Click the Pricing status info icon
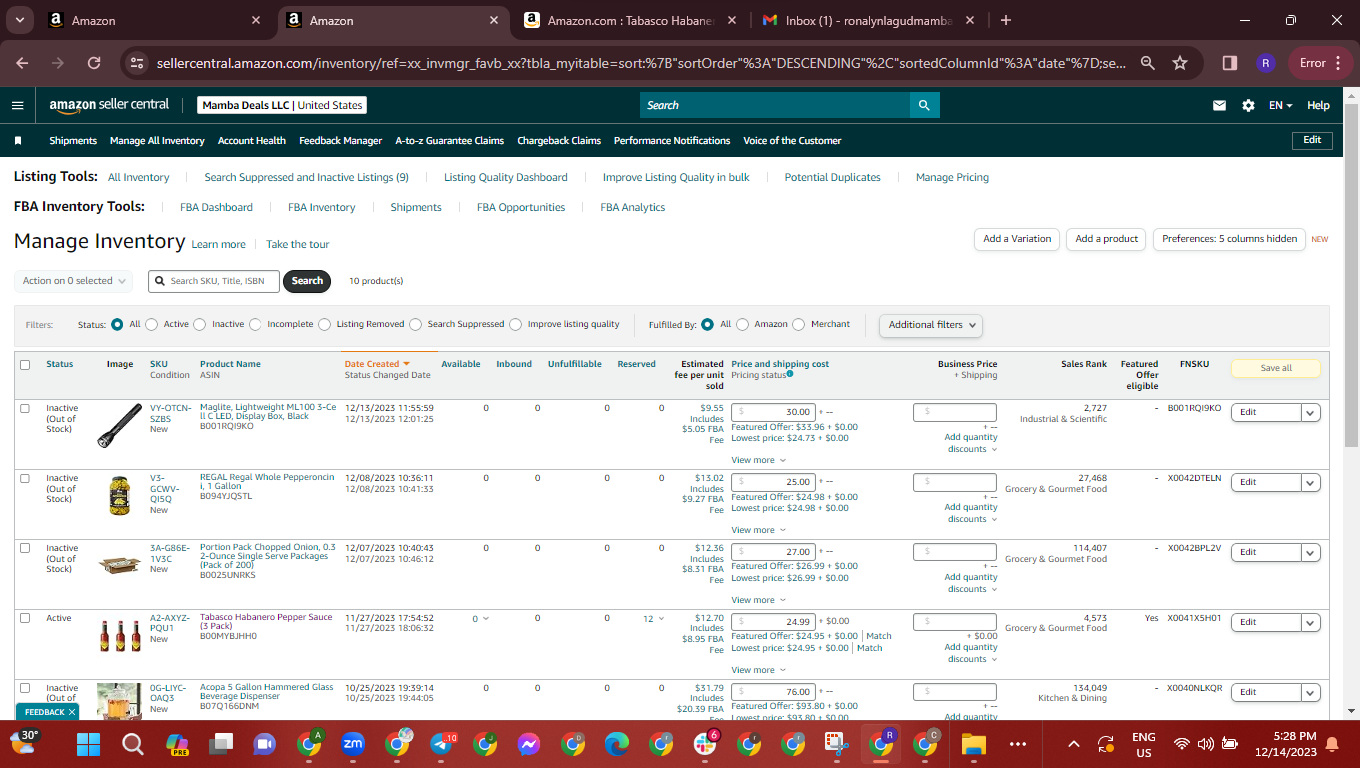Viewport: 1360px width, 768px height. click(x=790, y=374)
